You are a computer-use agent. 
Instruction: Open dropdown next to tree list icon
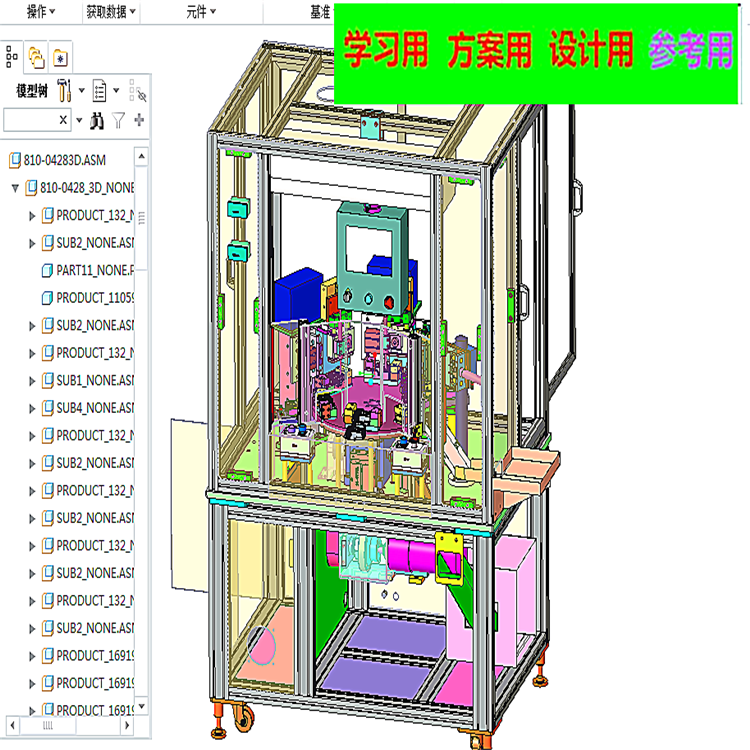pos(116,90)
